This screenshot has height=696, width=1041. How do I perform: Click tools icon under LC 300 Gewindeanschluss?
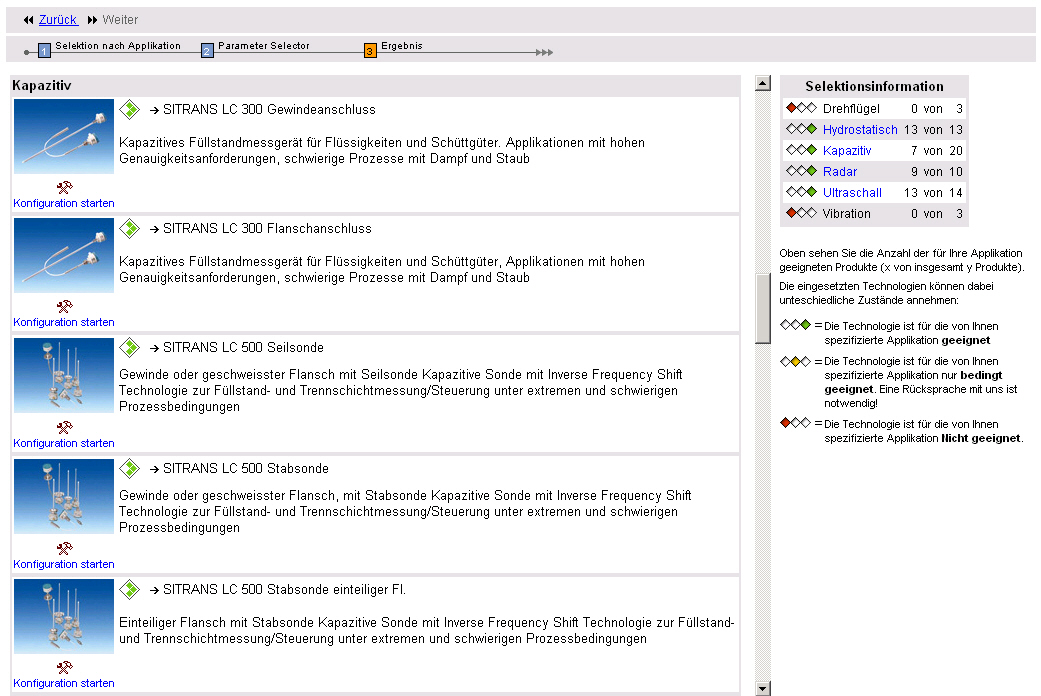point(64,187)
